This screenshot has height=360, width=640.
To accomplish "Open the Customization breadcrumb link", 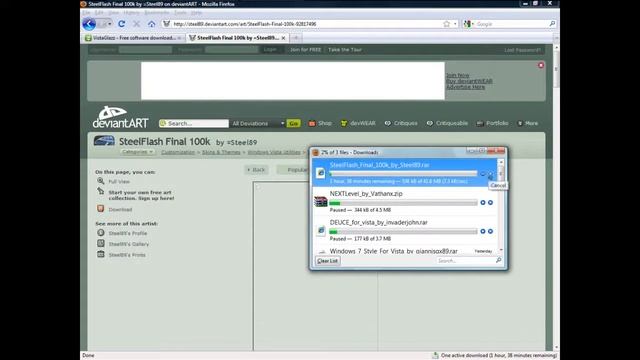I will [178, 152].
